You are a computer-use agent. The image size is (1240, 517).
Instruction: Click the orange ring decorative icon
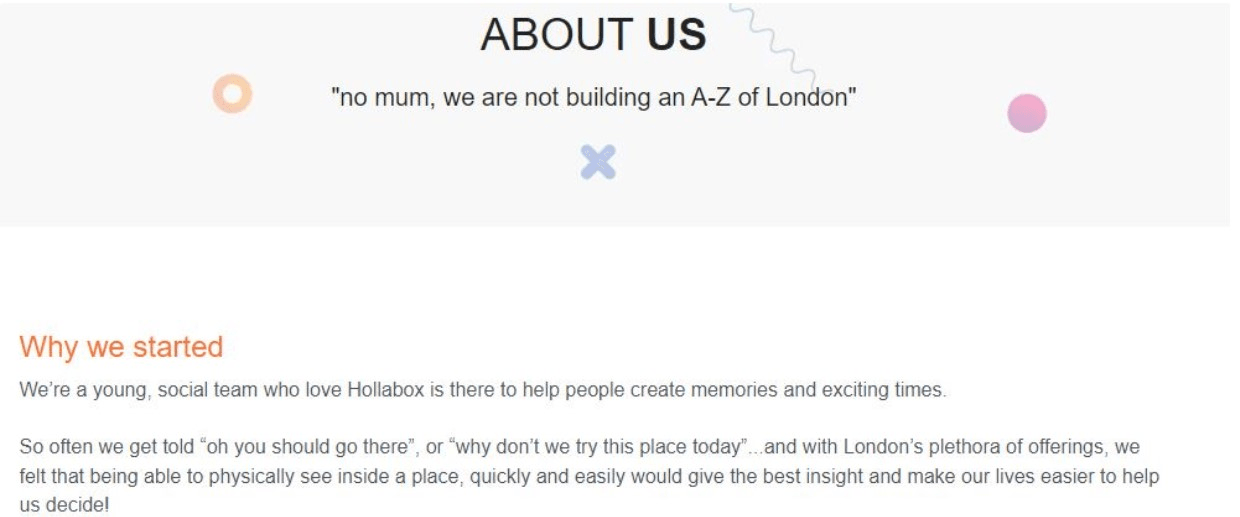232,94
